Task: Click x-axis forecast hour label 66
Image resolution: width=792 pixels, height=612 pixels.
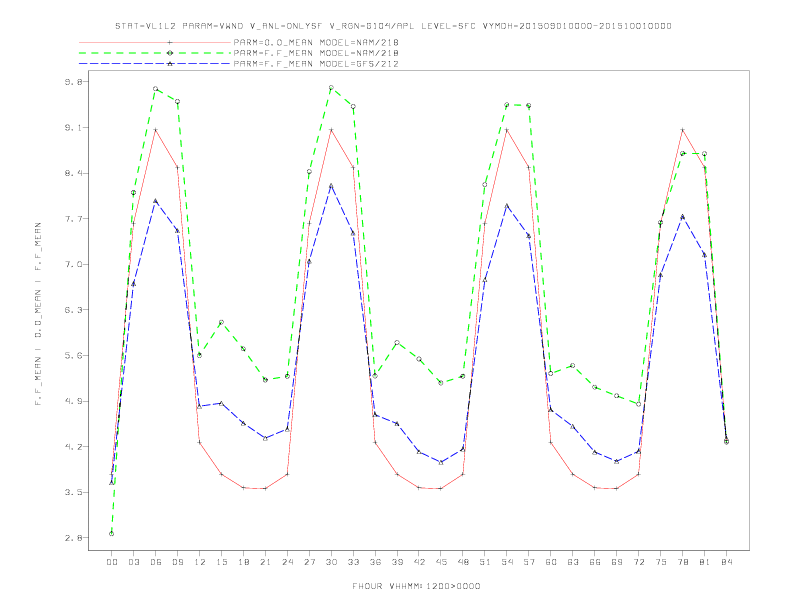Action: coord(595,562)
